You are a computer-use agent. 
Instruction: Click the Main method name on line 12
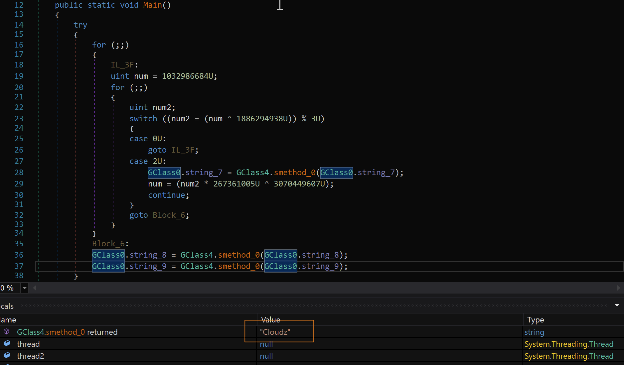[x=152, y=5]
